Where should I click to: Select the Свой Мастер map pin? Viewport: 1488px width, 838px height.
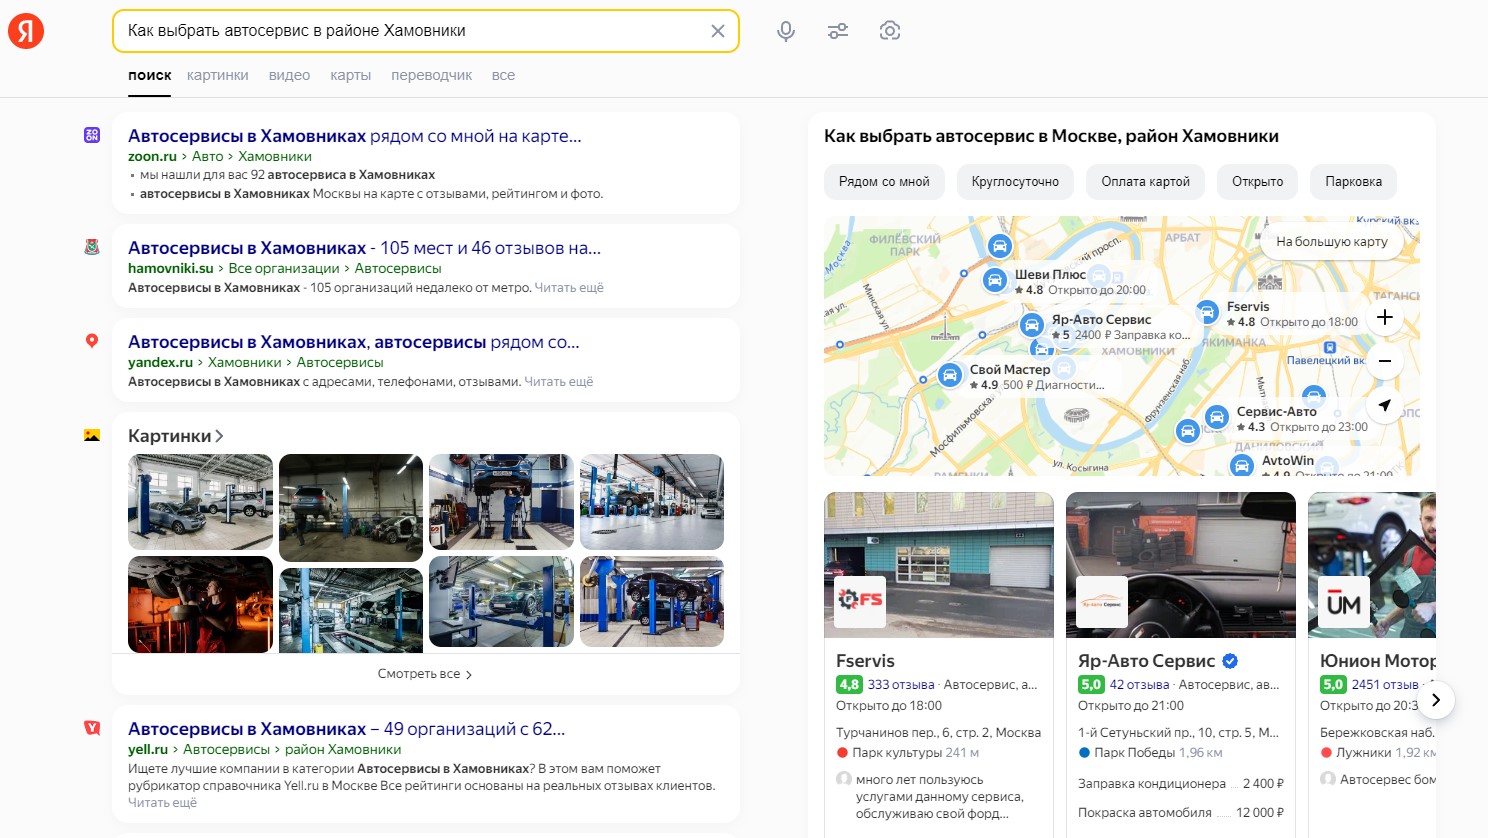(950, 376)
